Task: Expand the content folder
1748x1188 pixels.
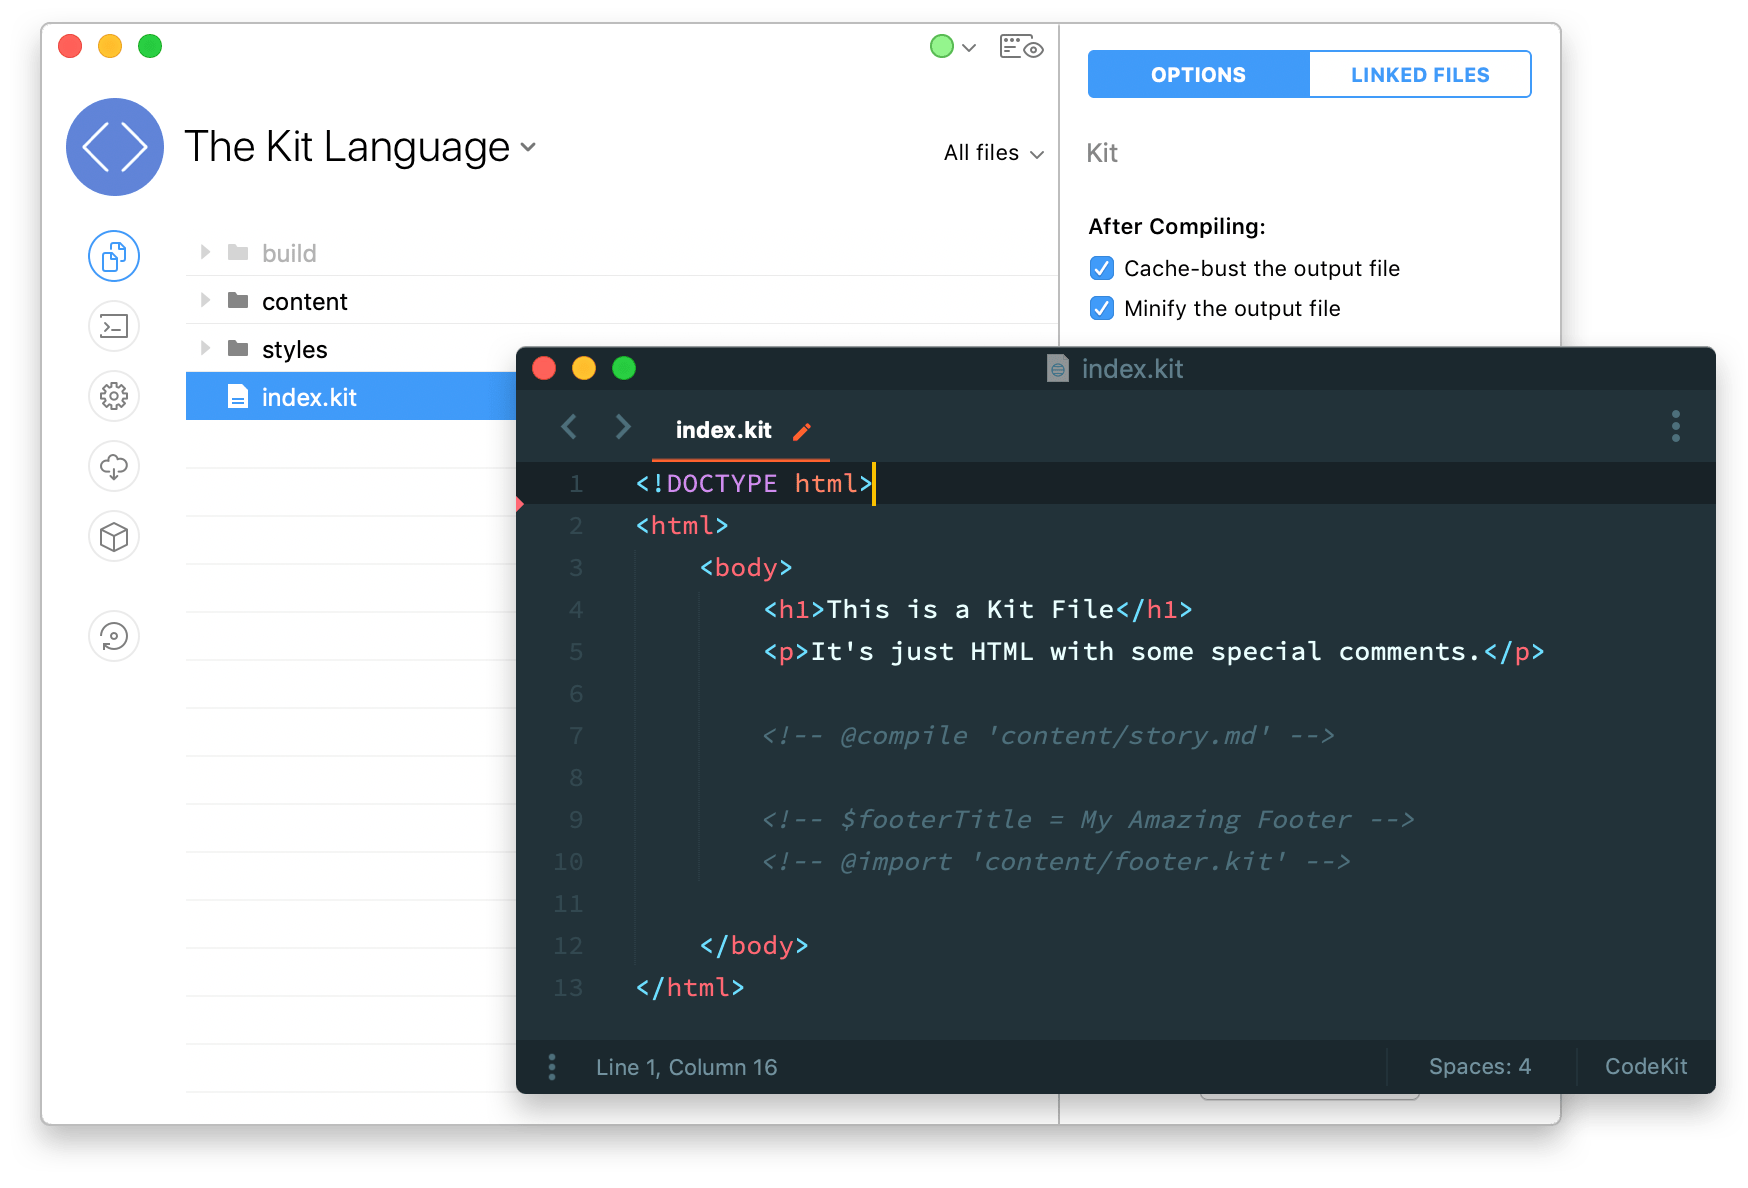Action: (205, 300)
